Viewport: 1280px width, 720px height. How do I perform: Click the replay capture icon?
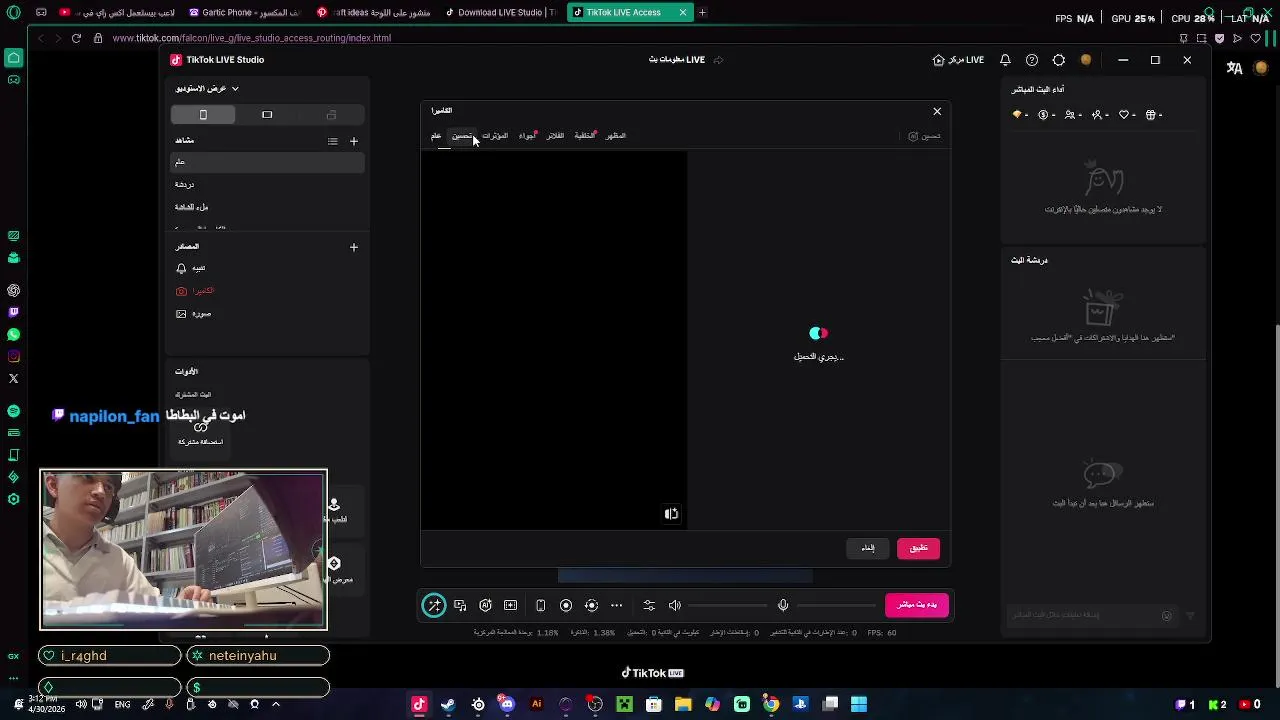pos(591,605)
